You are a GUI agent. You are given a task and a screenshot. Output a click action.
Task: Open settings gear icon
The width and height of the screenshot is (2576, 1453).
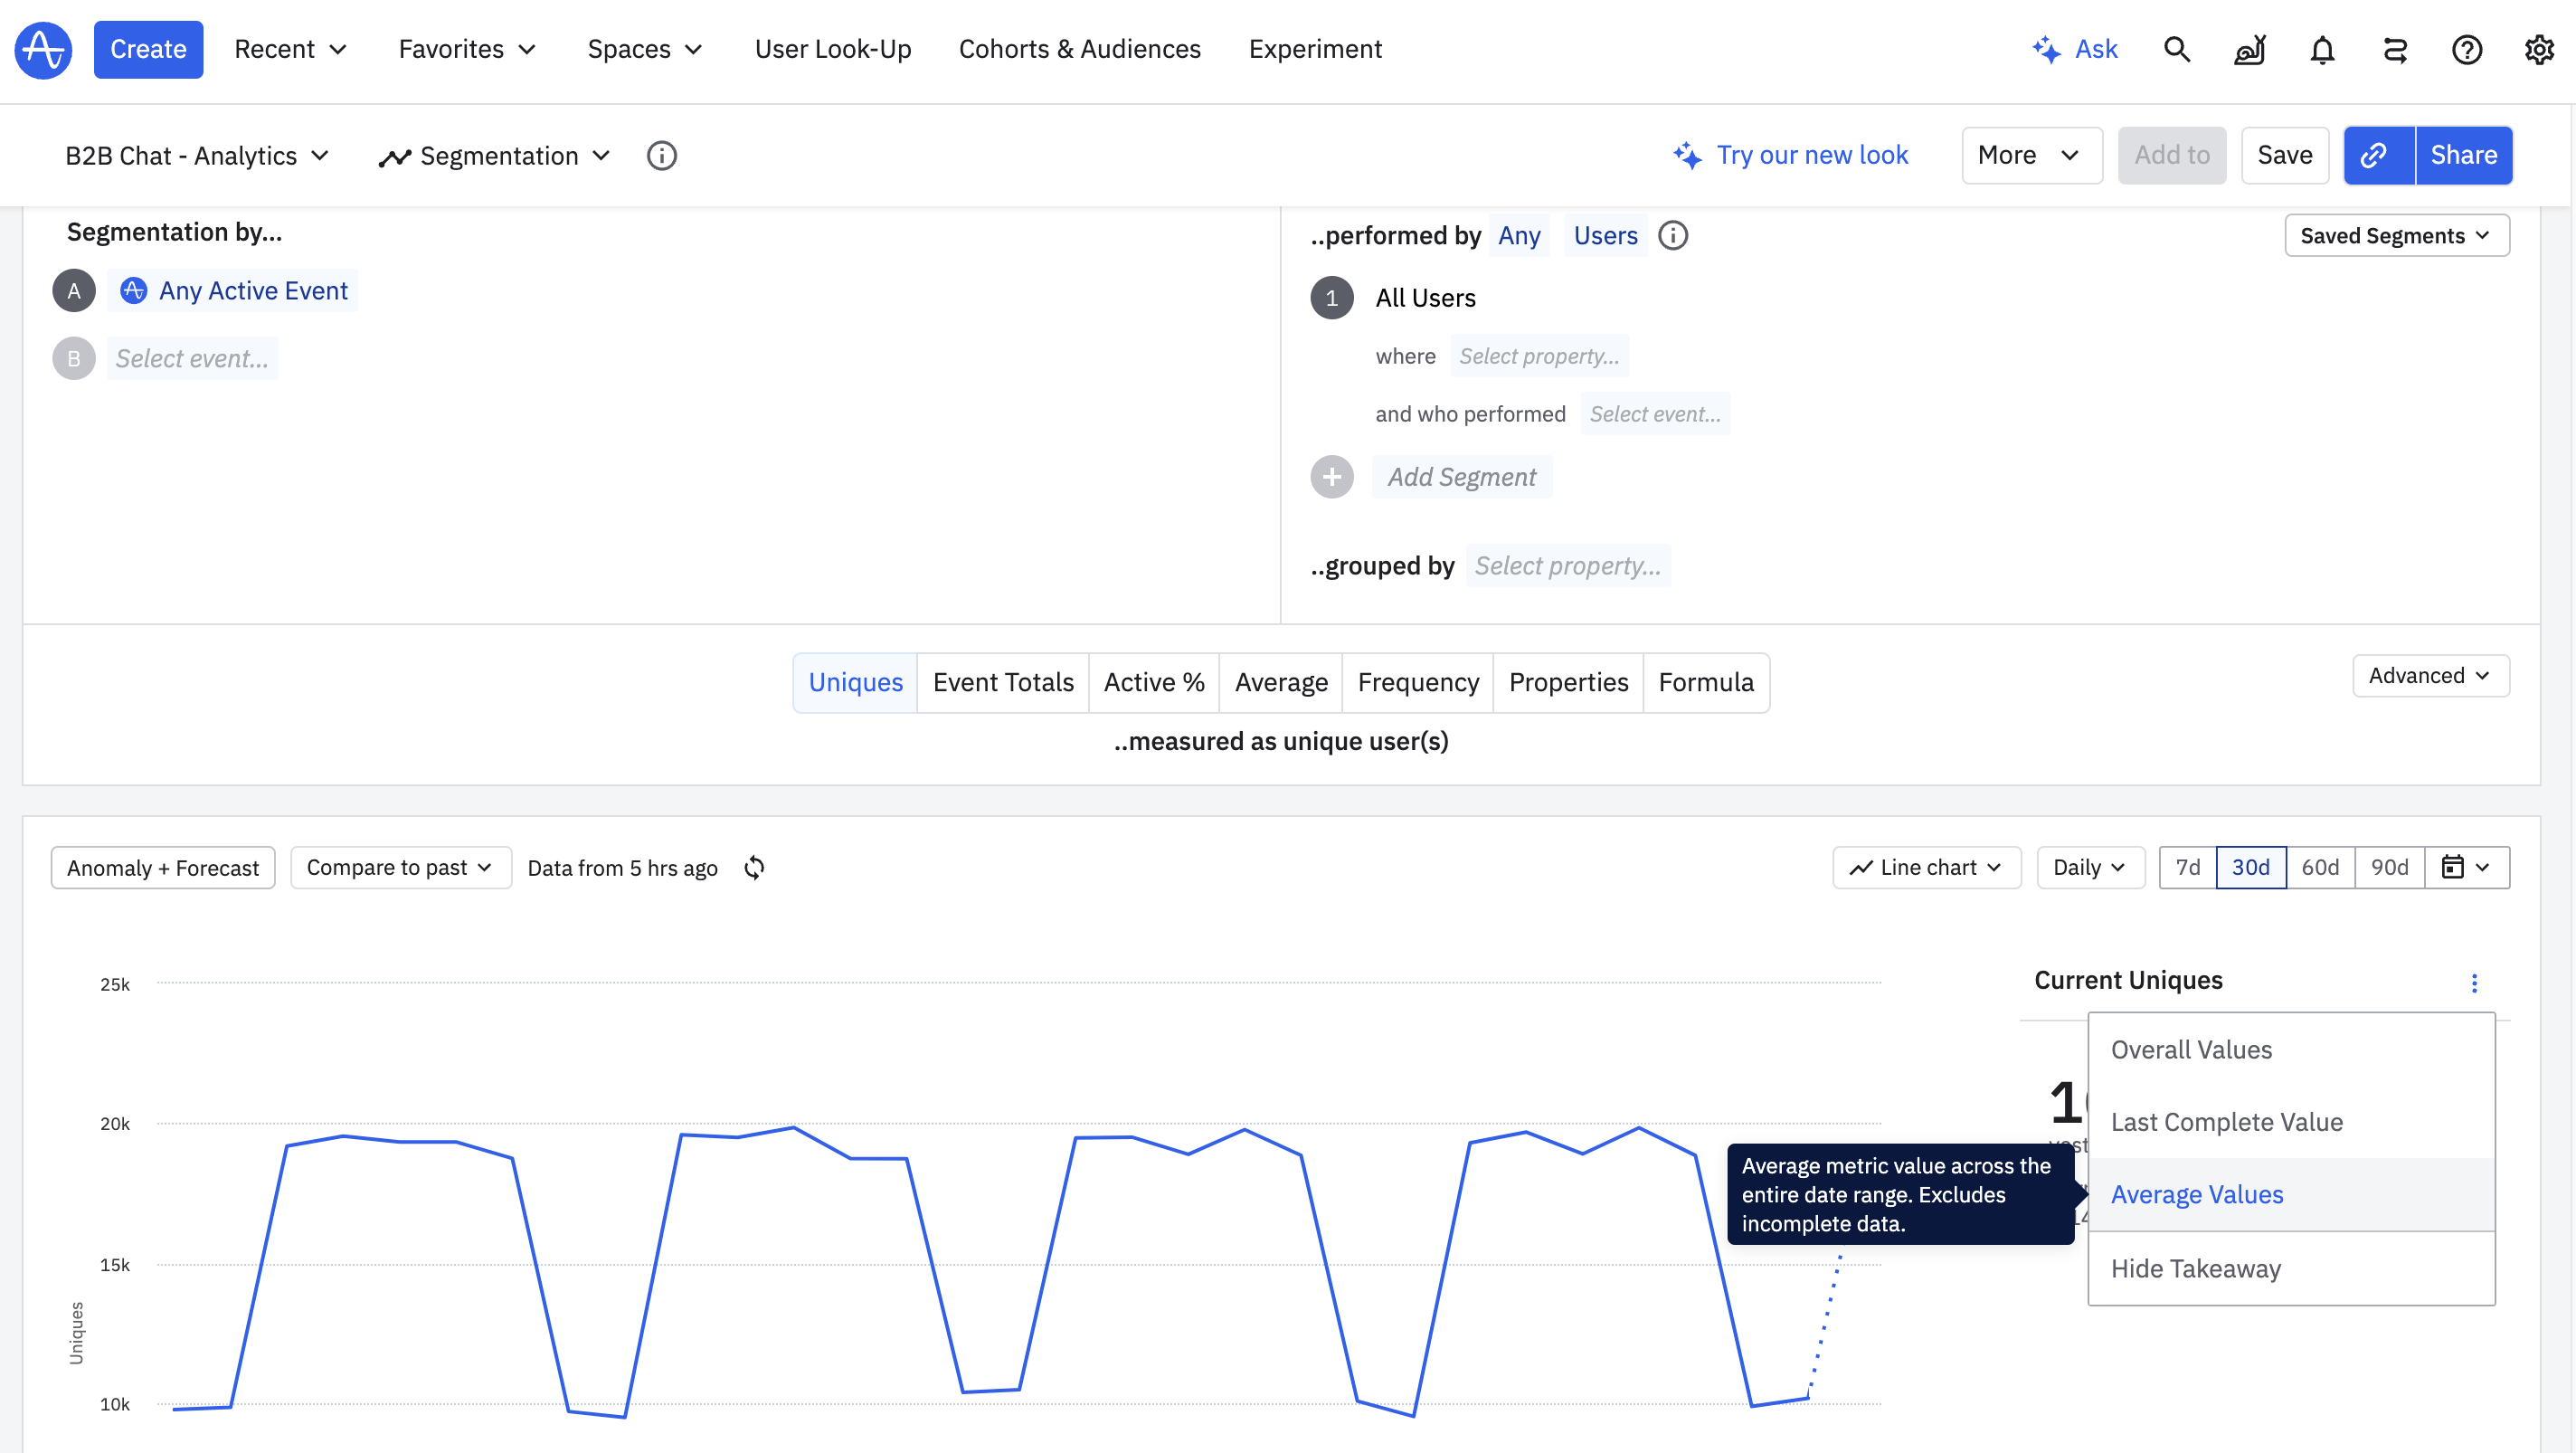[x=2539, y=49]
